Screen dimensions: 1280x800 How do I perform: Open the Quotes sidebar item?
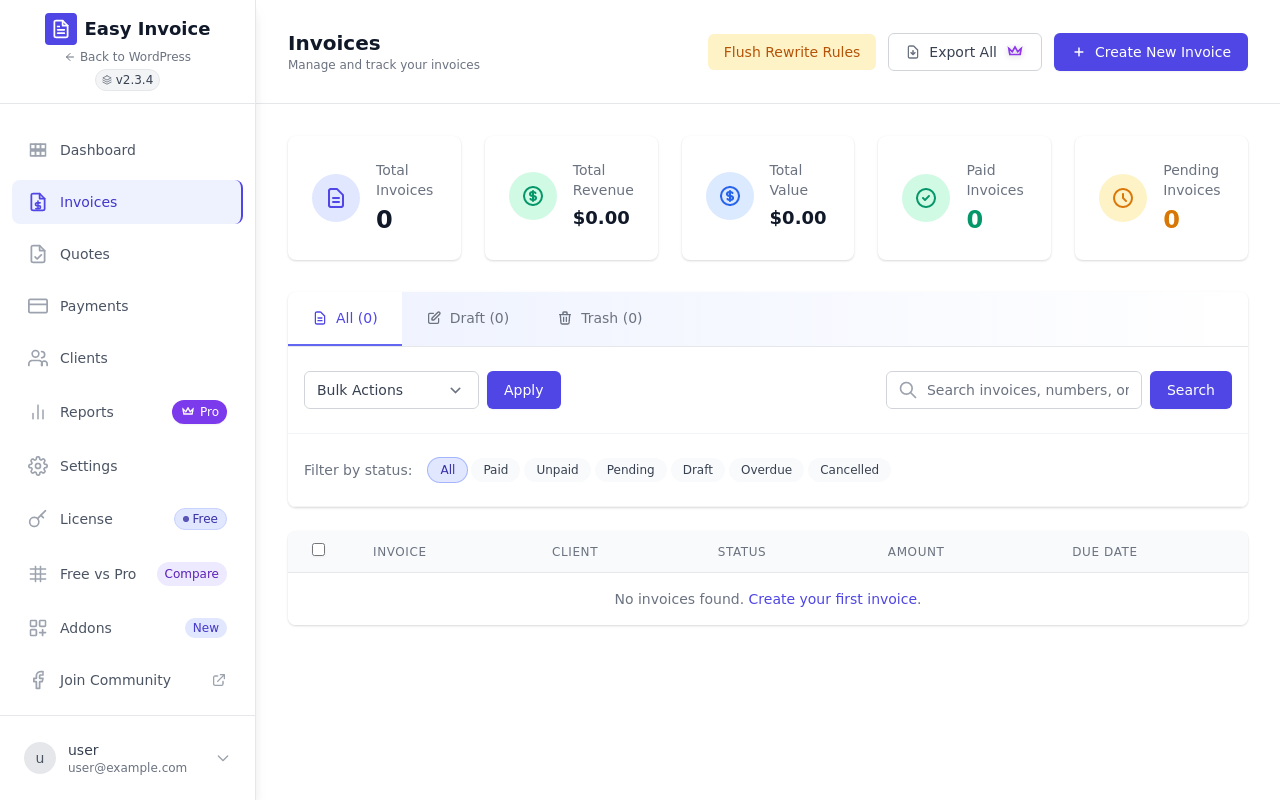tap(127, 254)
